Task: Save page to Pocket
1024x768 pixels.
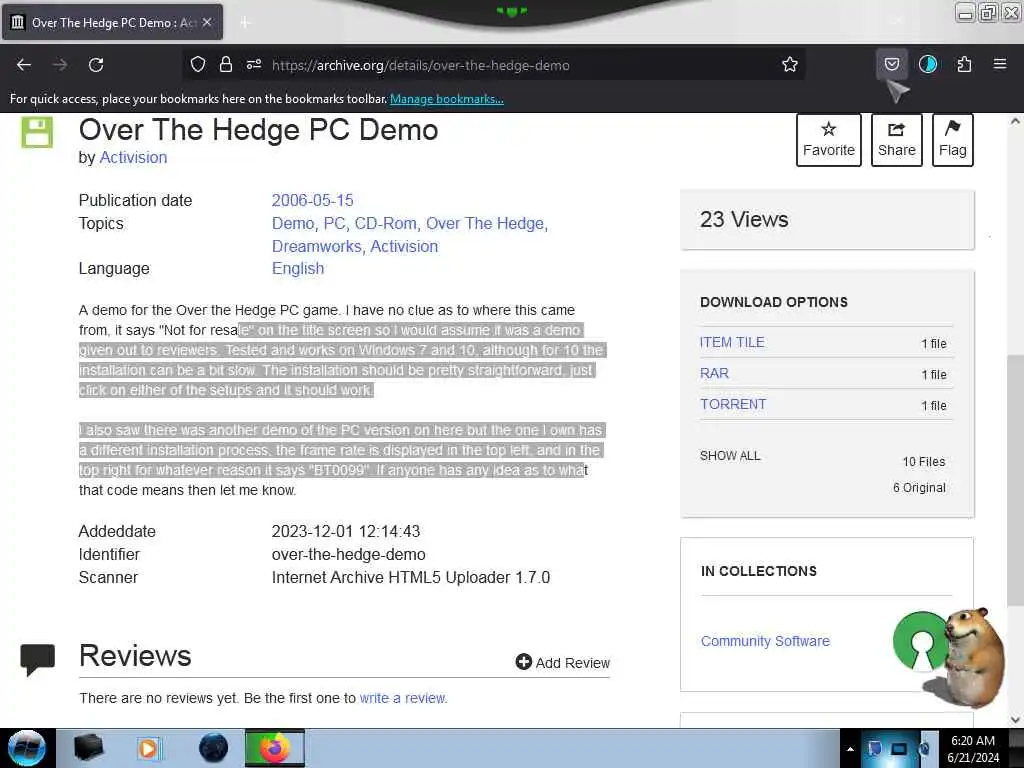Action: (x=891, y=64)
